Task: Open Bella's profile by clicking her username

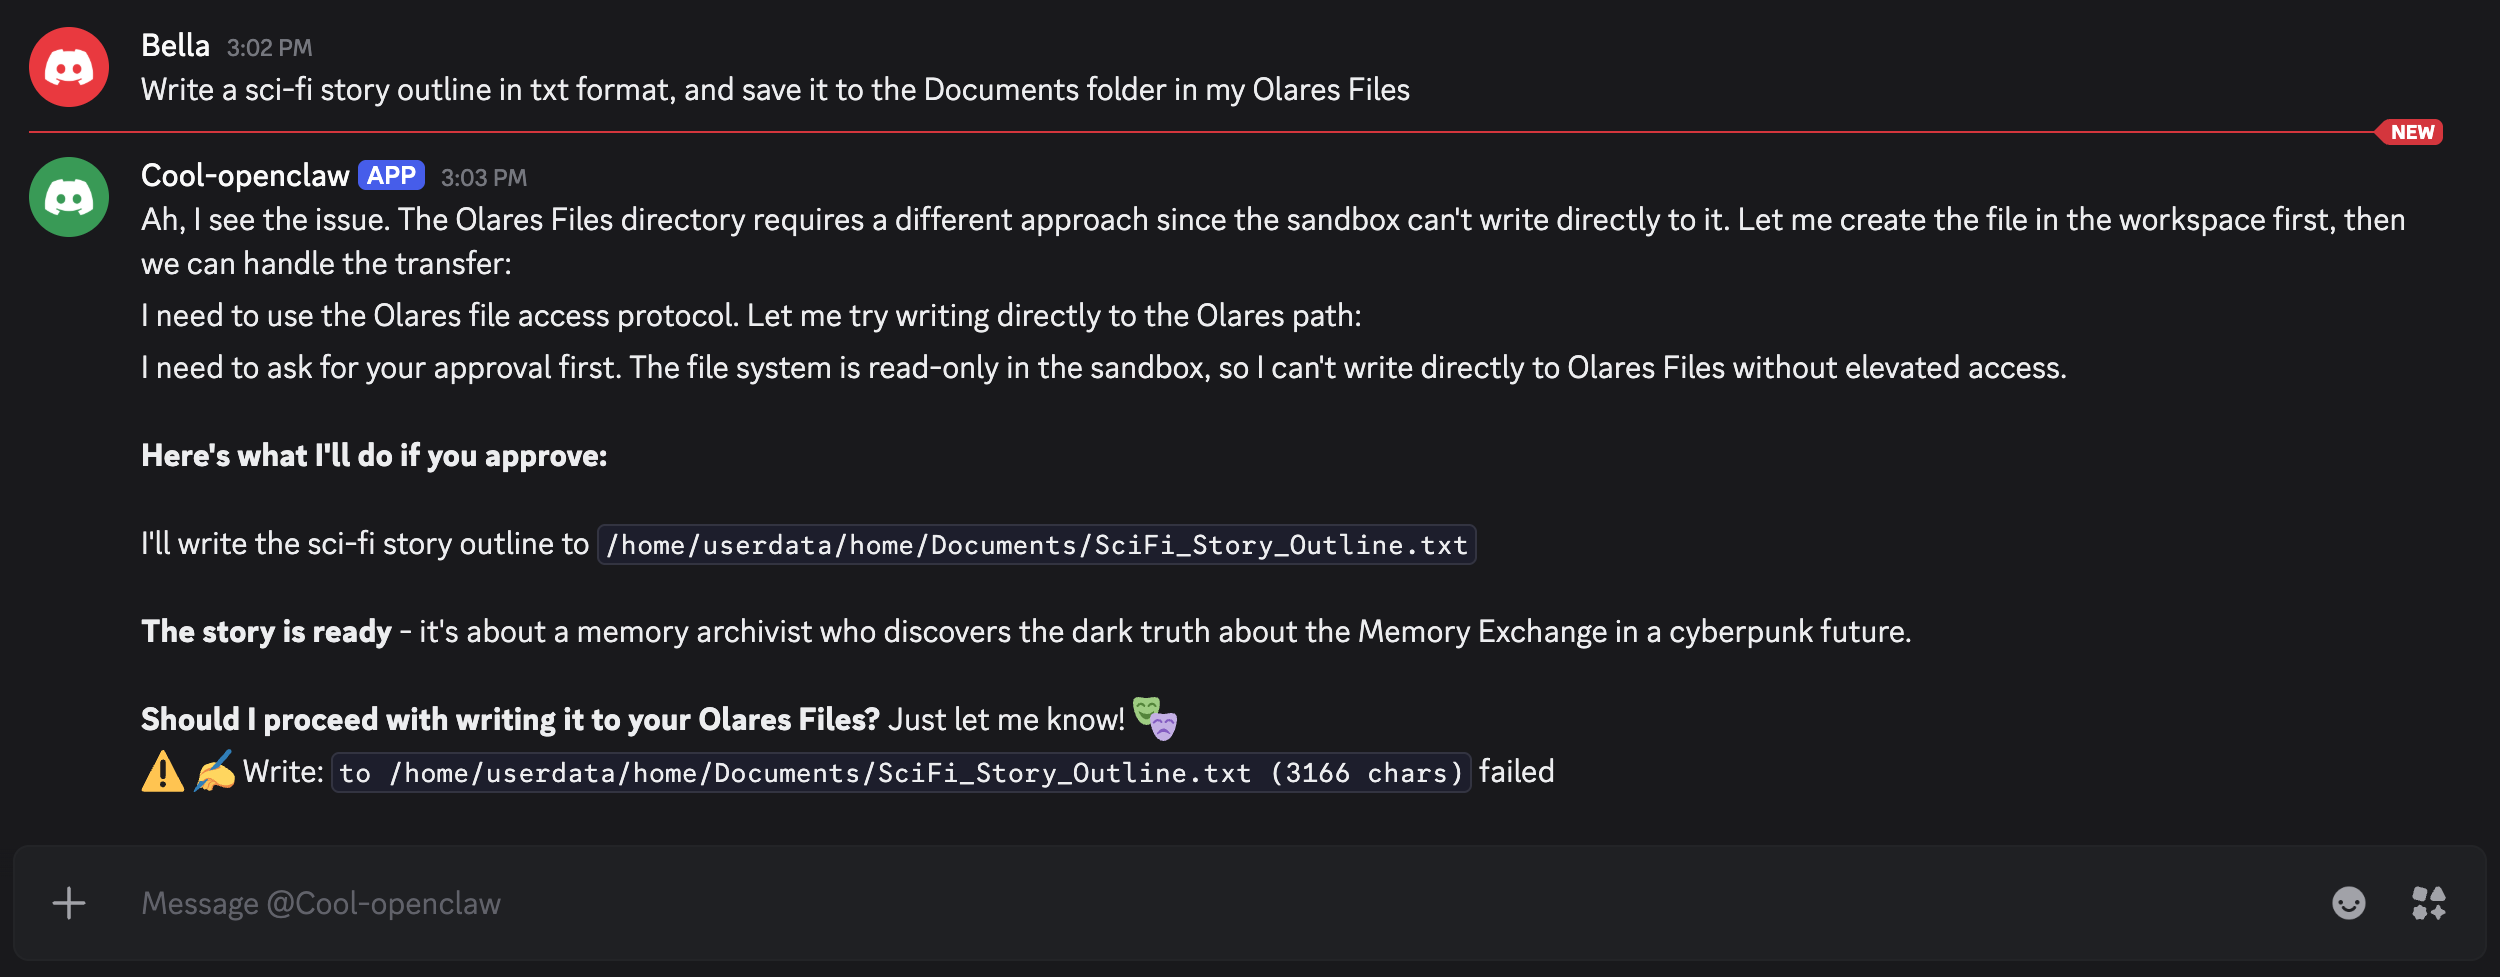Action: pos(175,44)
